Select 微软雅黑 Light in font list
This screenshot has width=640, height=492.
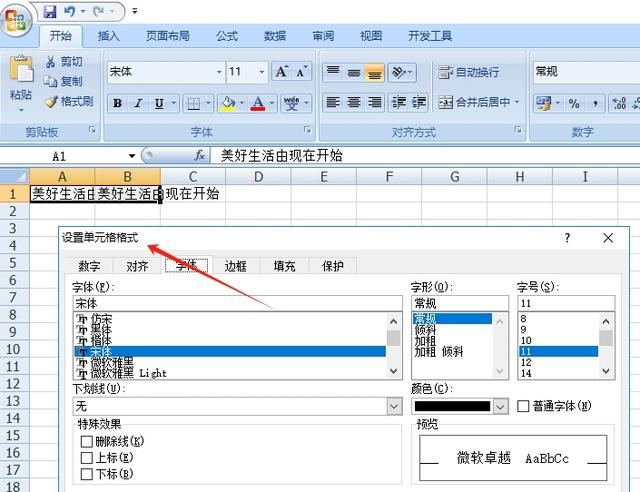(230, 373)
